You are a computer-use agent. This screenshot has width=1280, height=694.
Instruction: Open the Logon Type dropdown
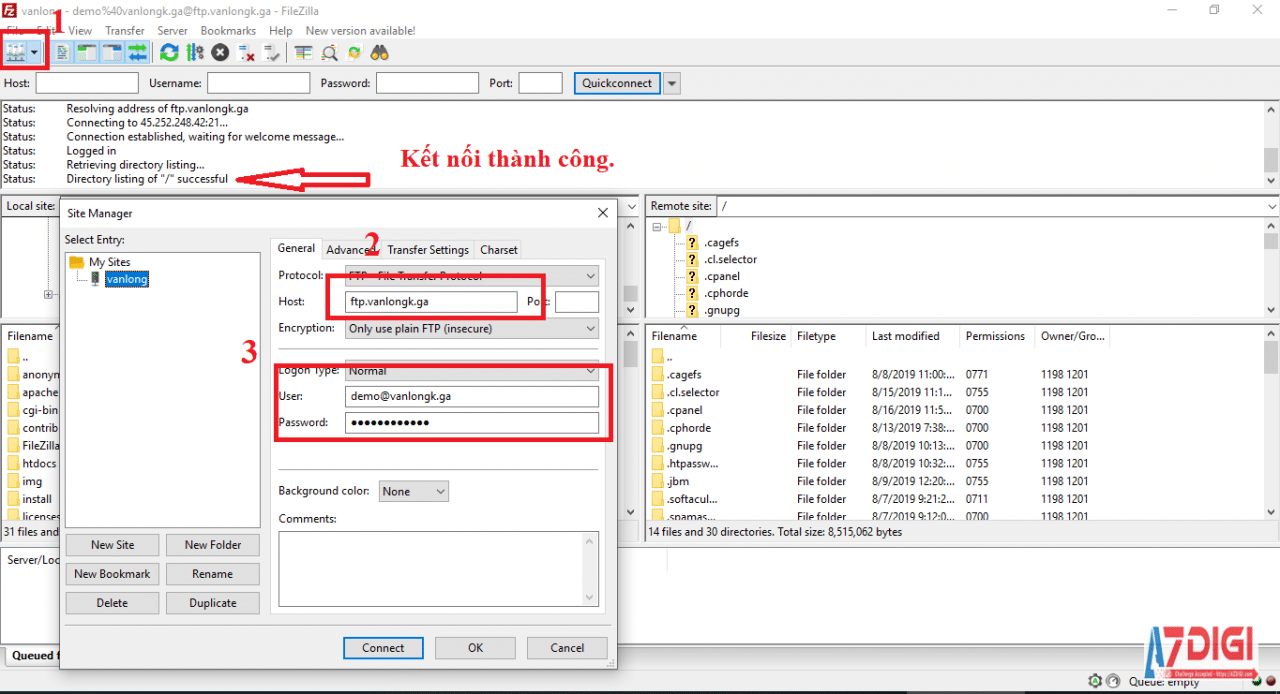tap(472, 370)
